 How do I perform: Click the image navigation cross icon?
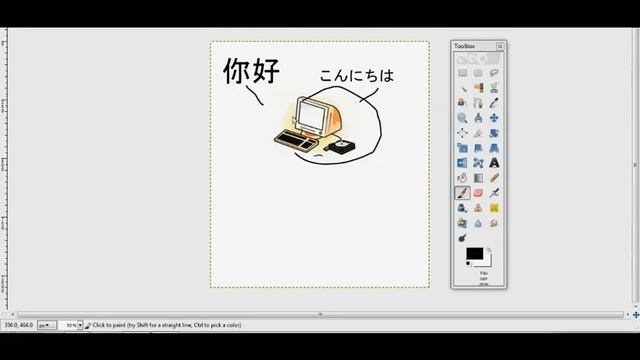[x=636, y=315]
